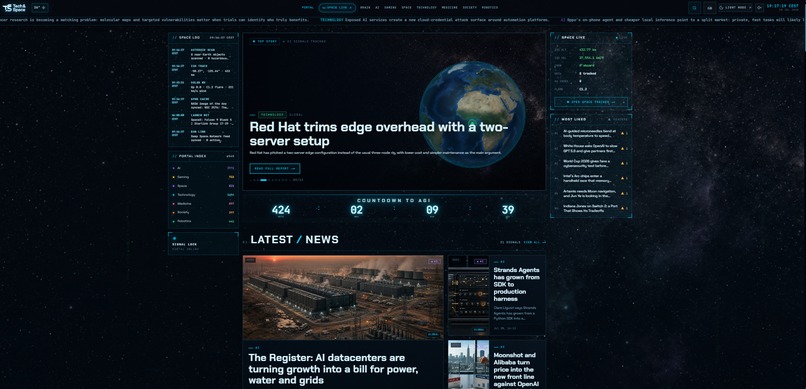
Task: Open the Red Hat top story headline
Action: (x=379, y=134)
